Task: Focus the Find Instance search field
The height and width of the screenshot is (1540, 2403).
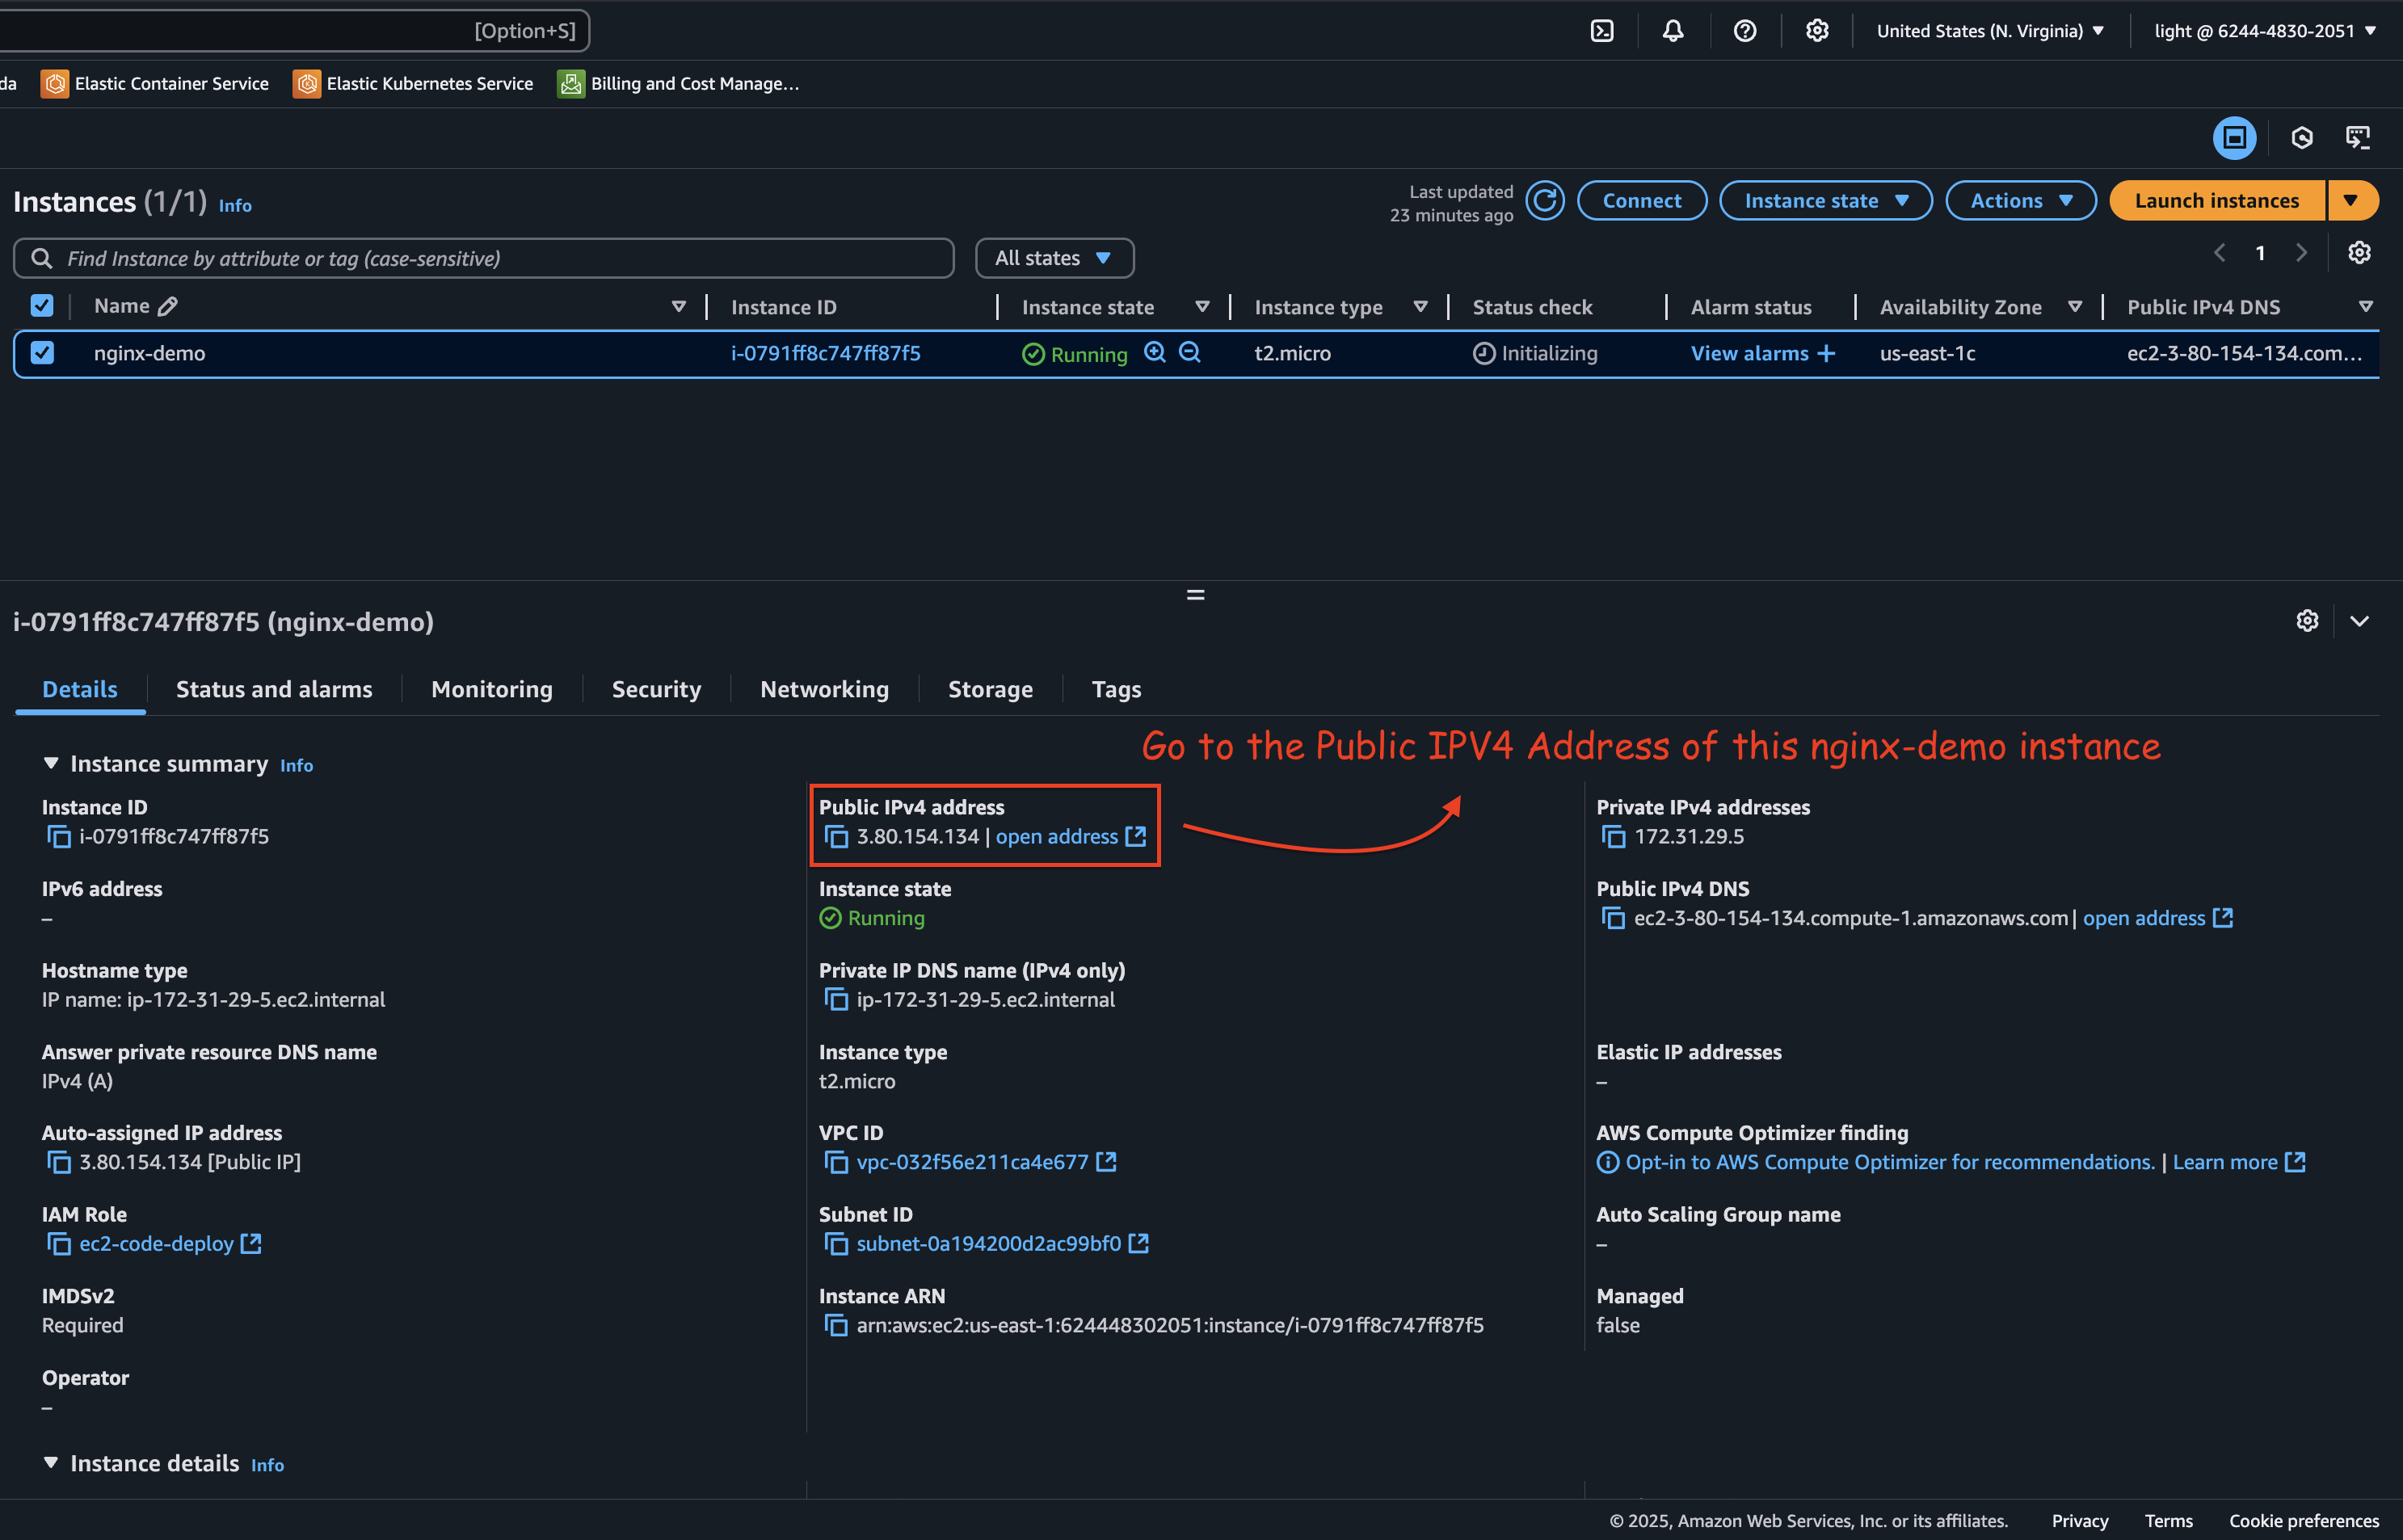Action: 484,258
